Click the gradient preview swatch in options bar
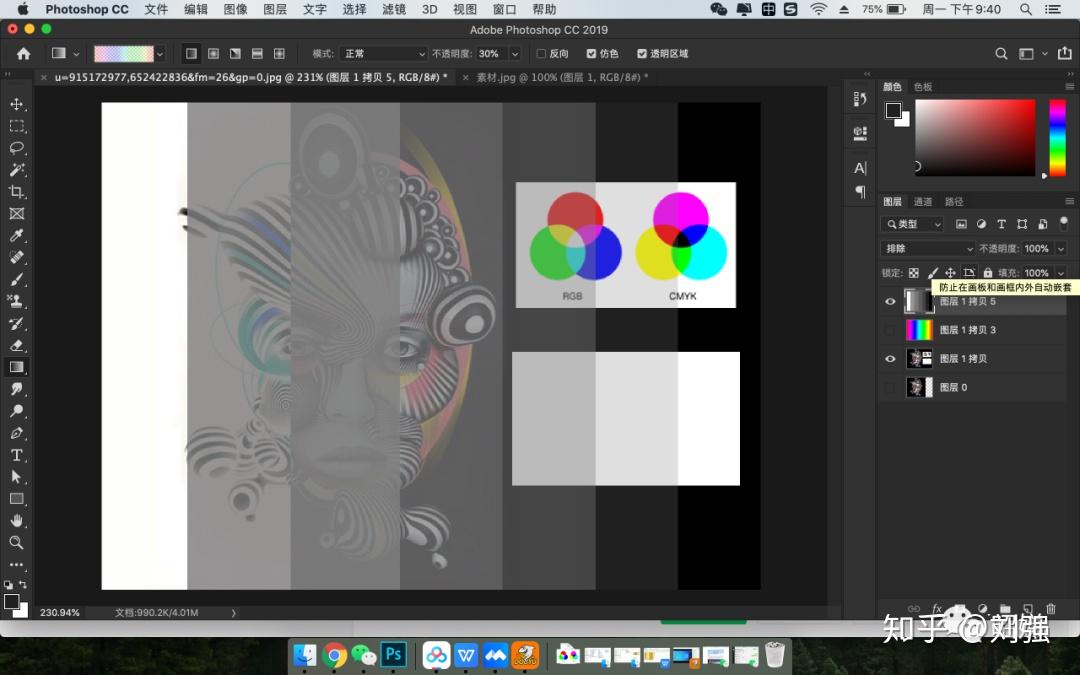 (x=124, y=54)
